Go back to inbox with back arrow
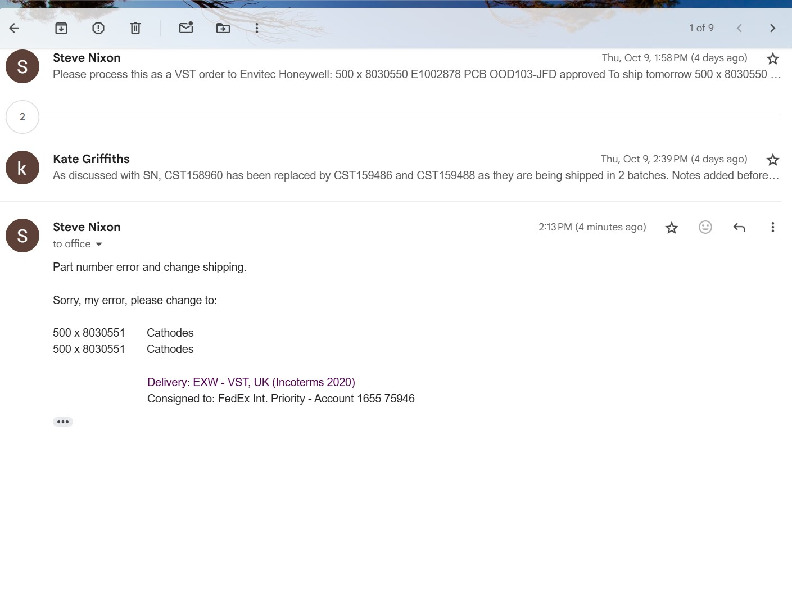The image size is (792, 612). [14, 28]
